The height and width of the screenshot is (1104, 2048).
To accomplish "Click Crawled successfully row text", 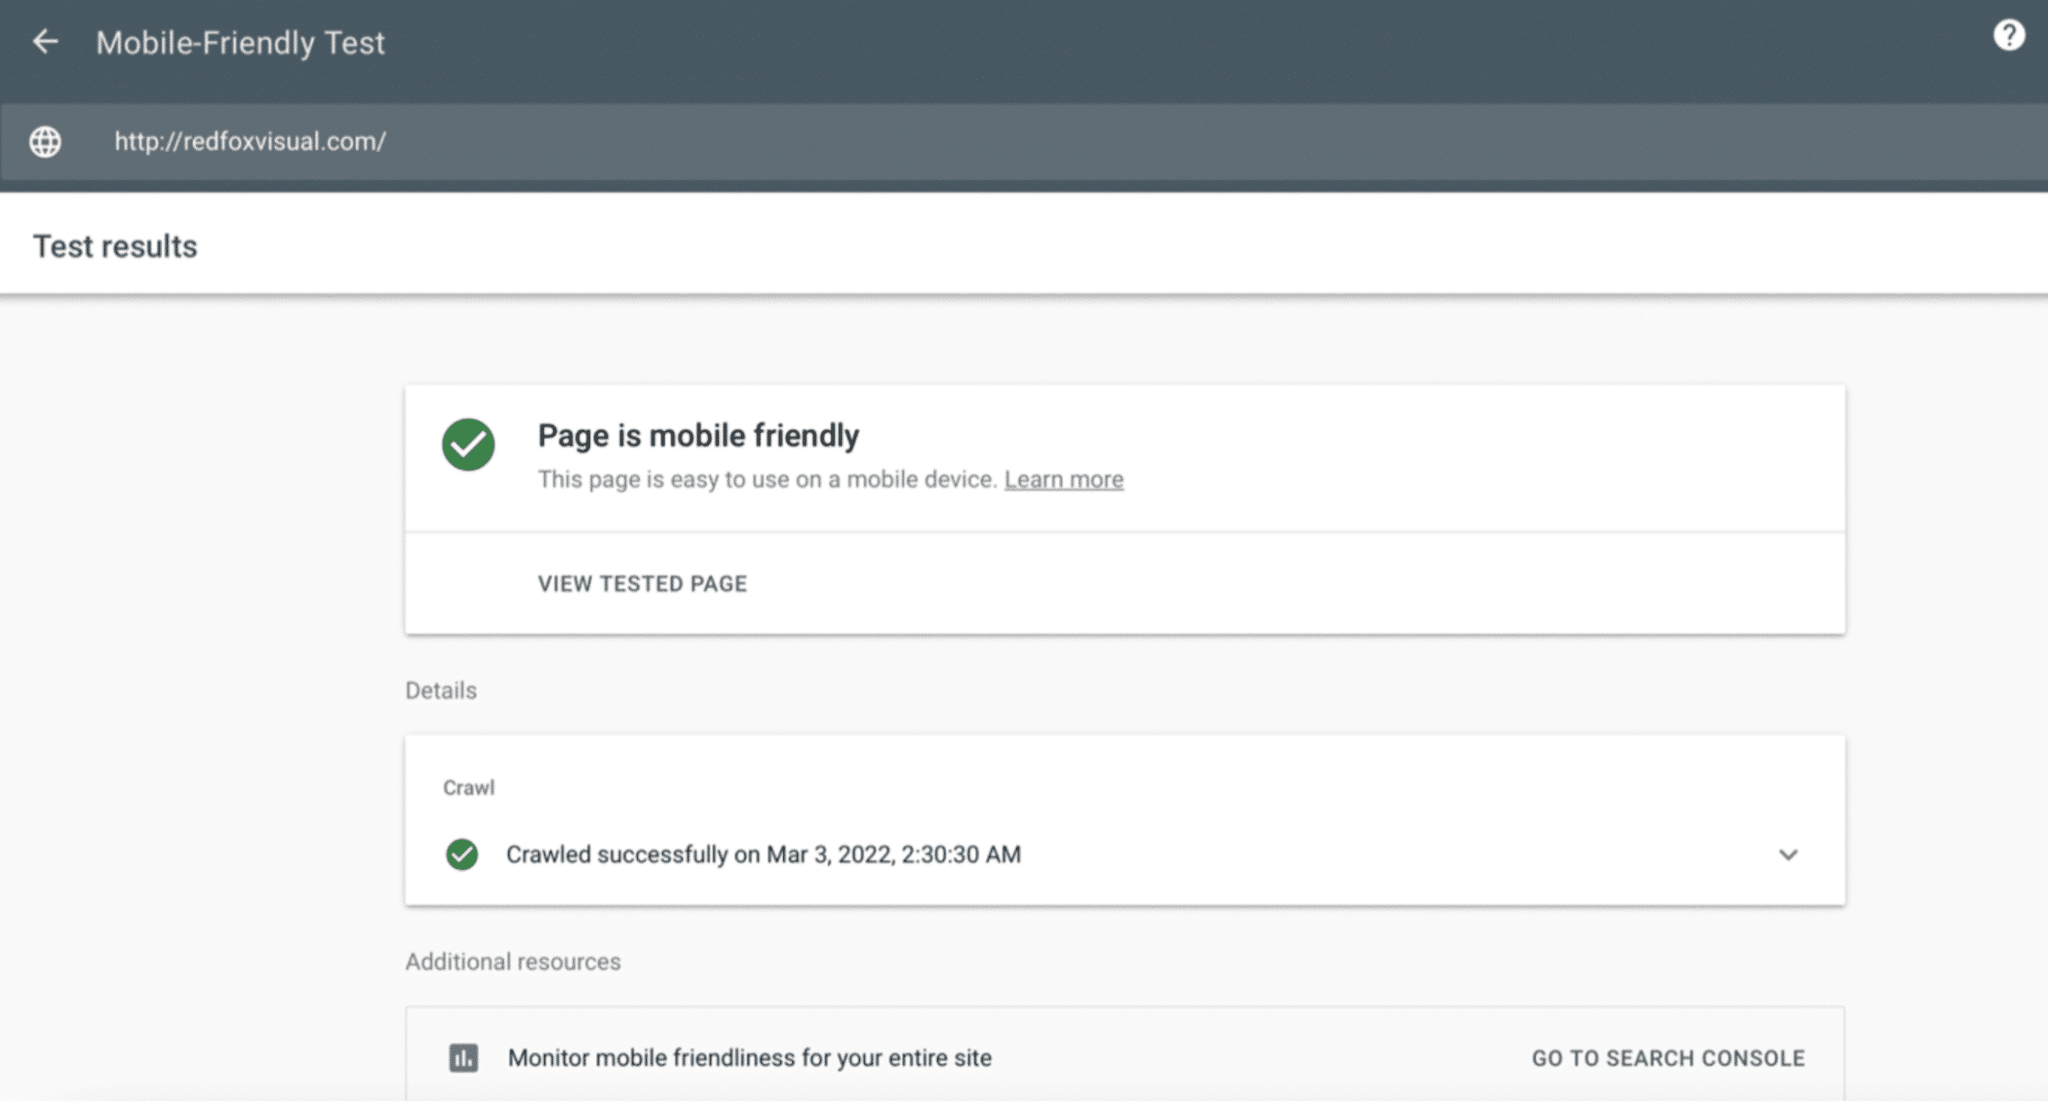I will point(763,855).
